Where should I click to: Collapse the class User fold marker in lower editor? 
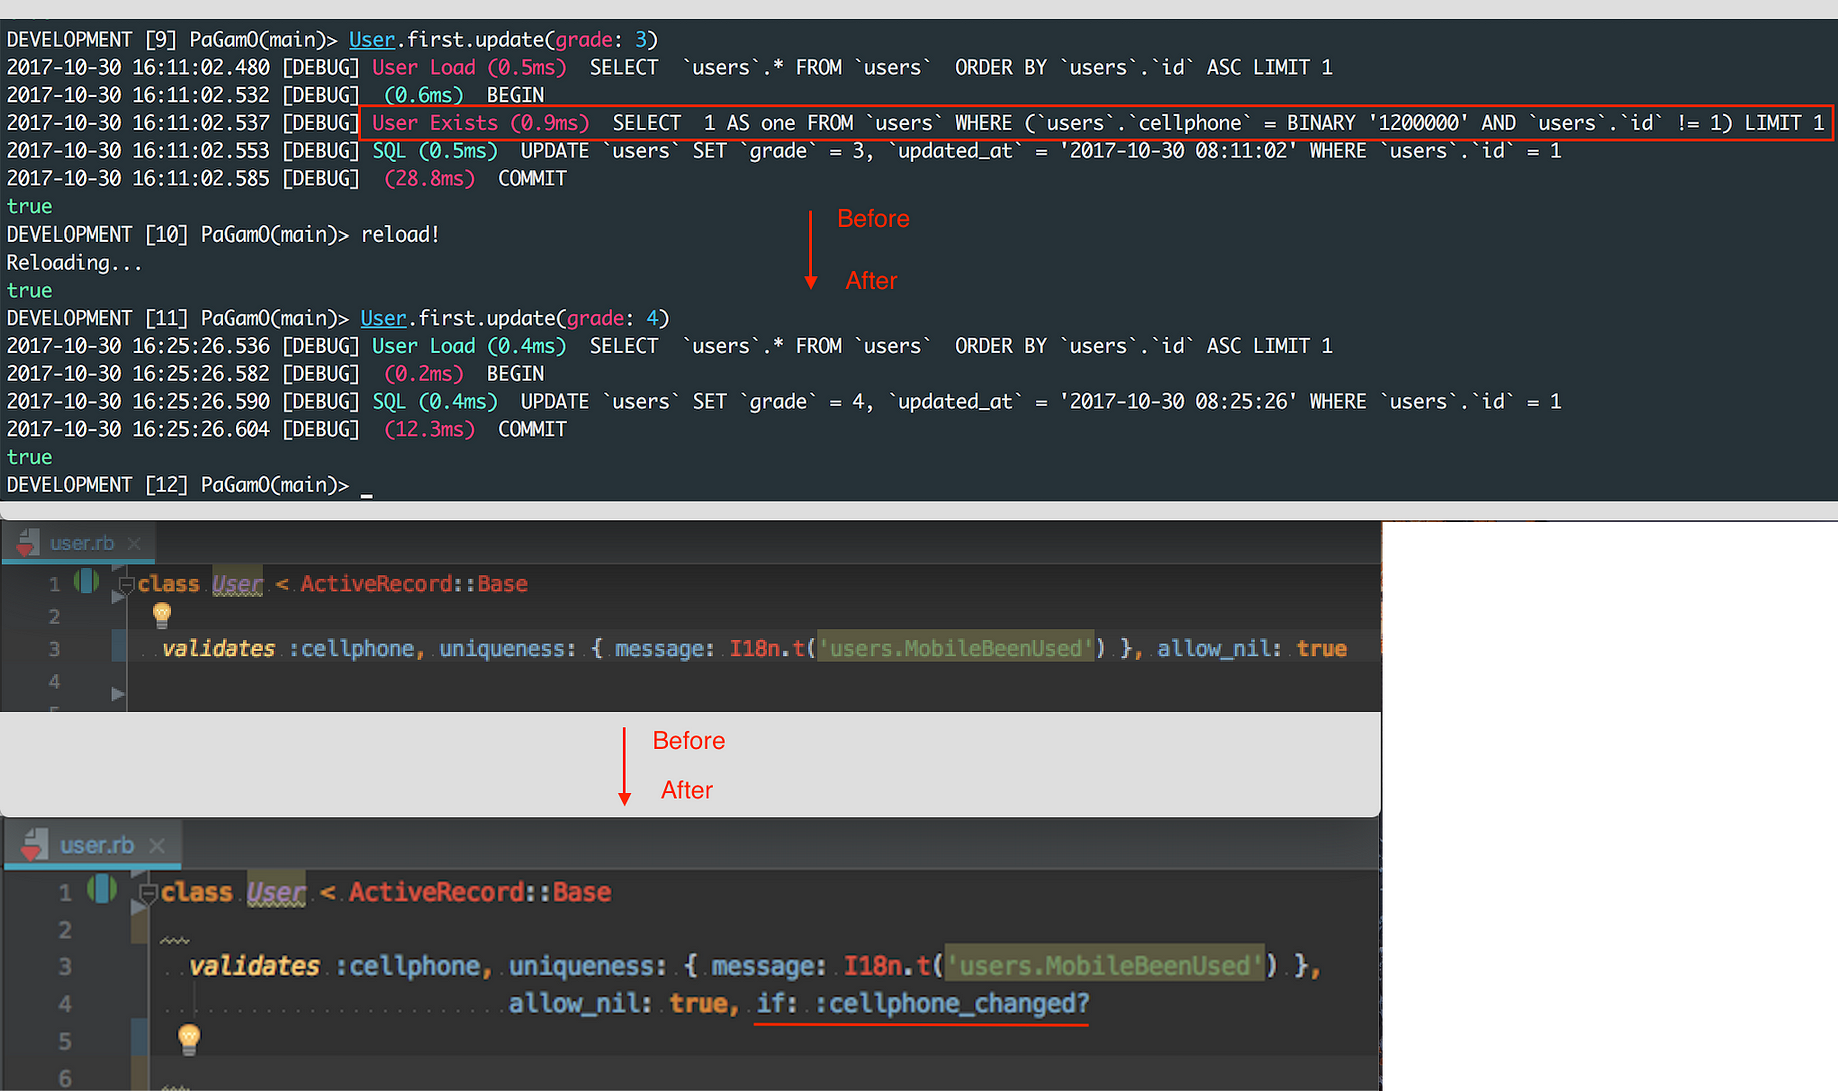(x=148, y=892)
